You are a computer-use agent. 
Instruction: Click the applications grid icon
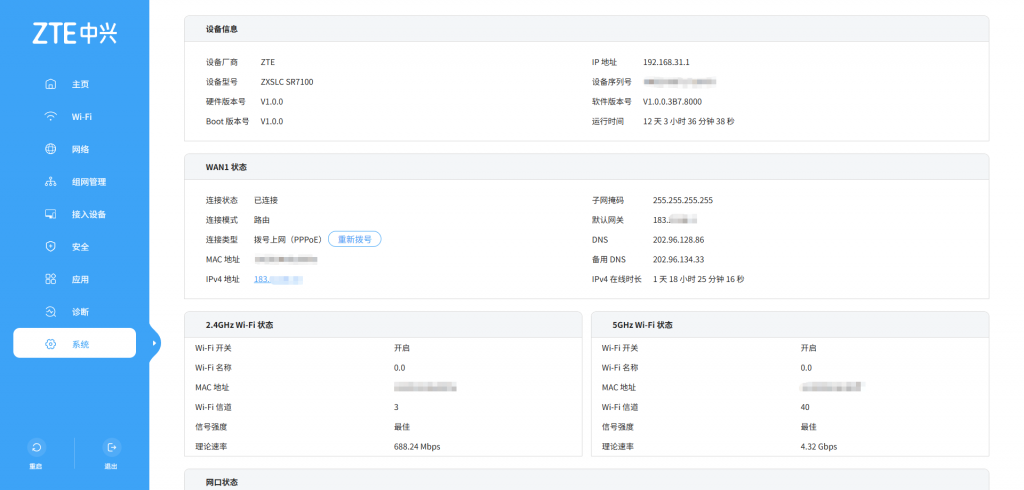point(51,279)
